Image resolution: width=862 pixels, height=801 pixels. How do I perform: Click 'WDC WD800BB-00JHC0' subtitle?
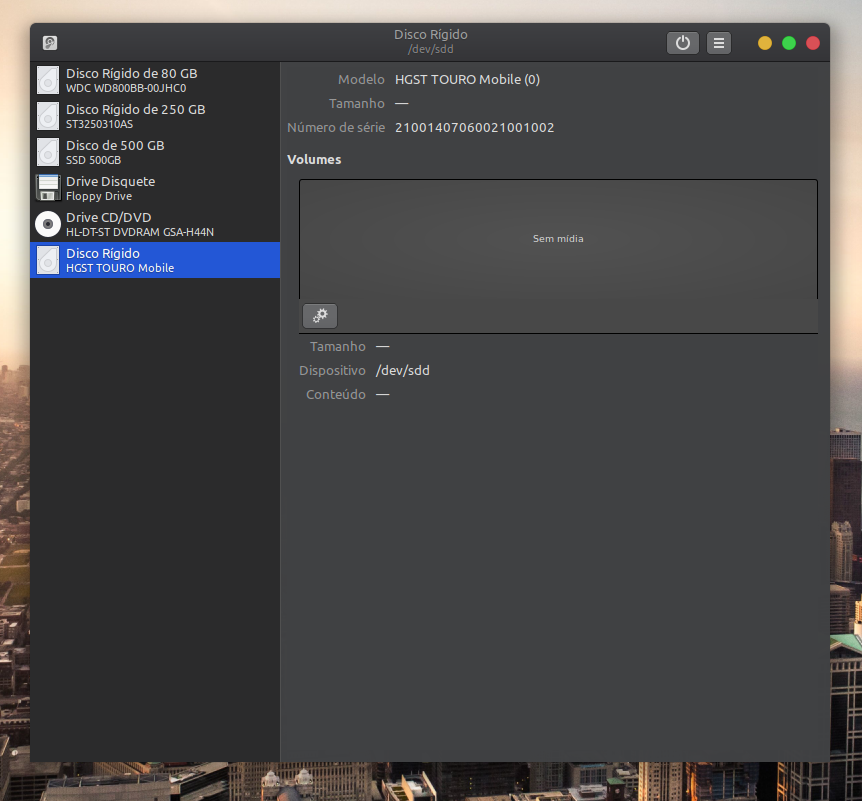[x=126, y=88]
